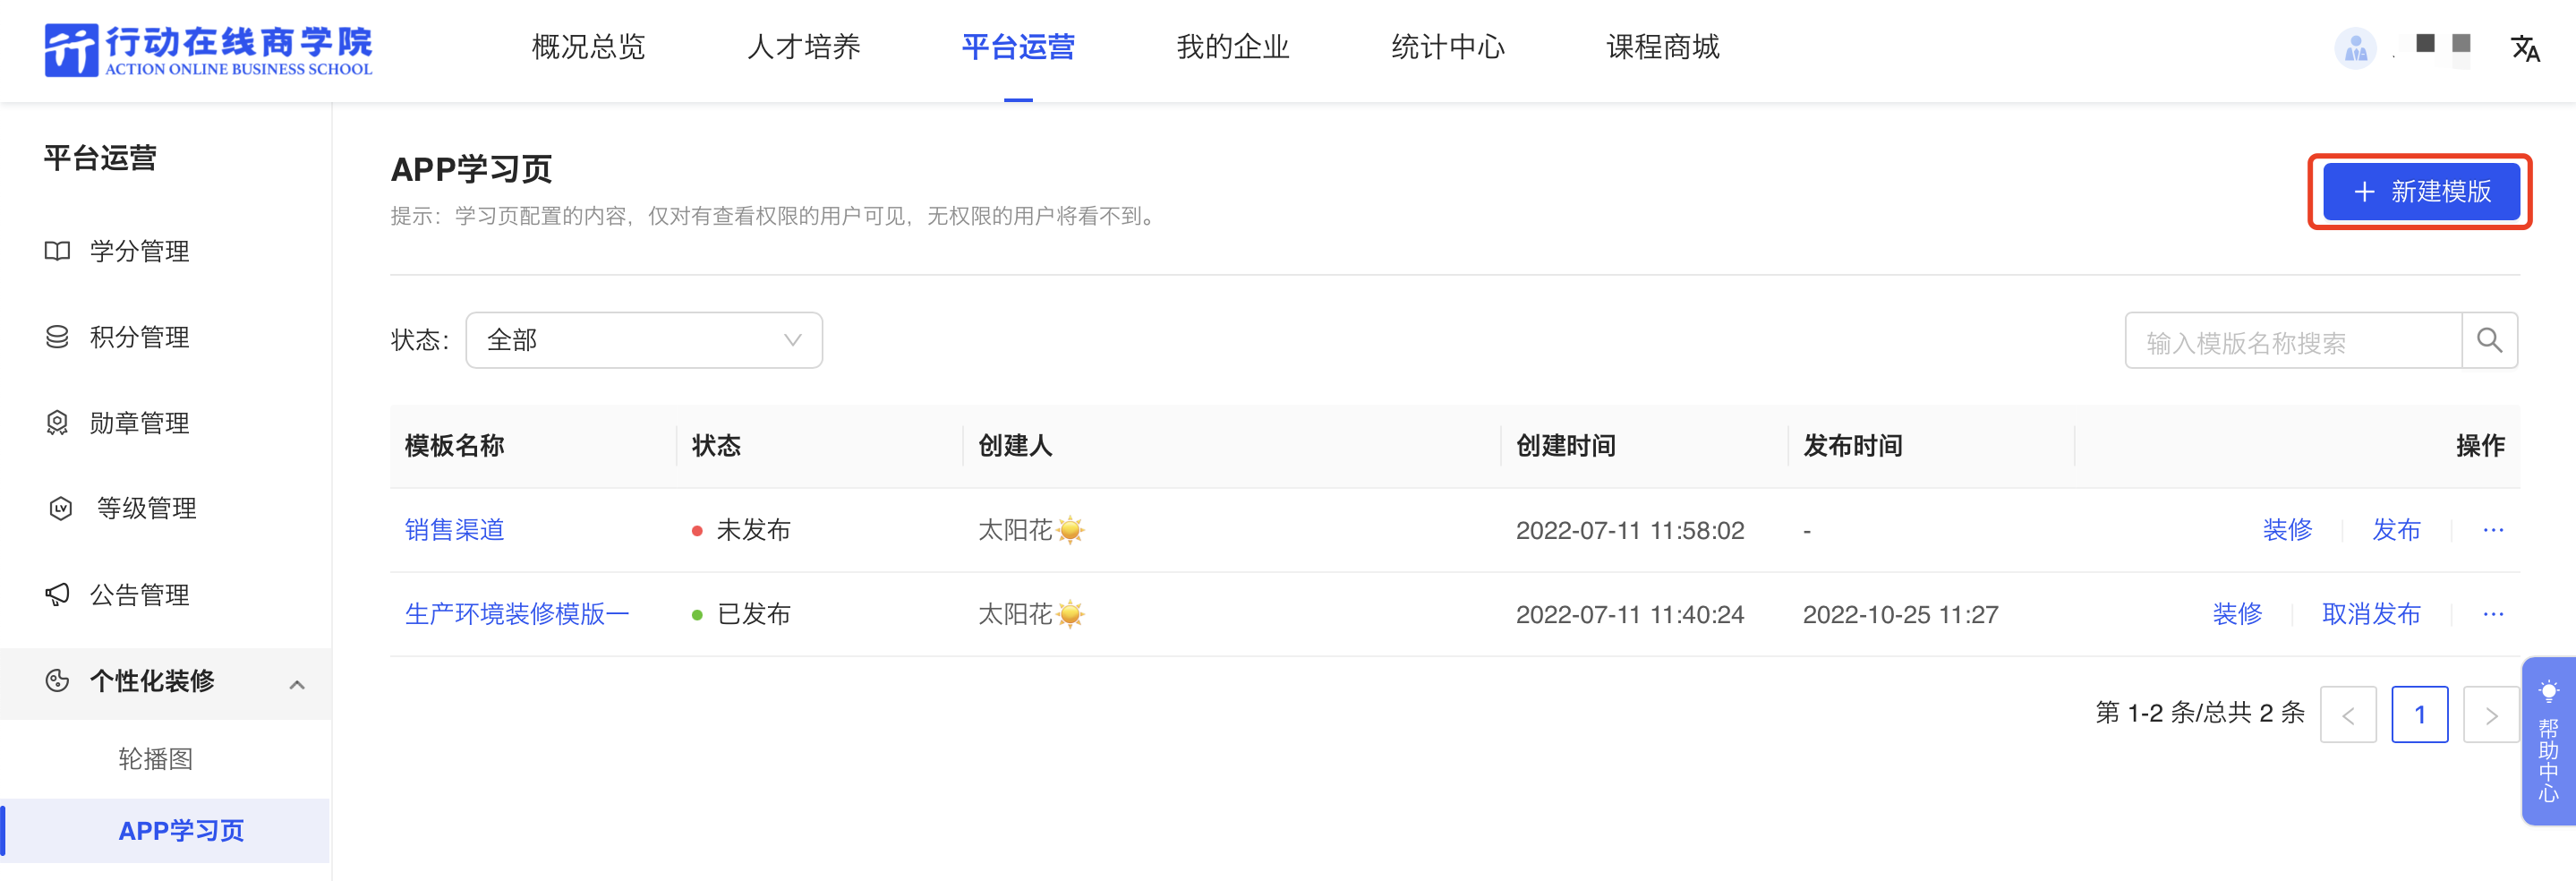Select the 平台运营 tab

coord(1018,47)
